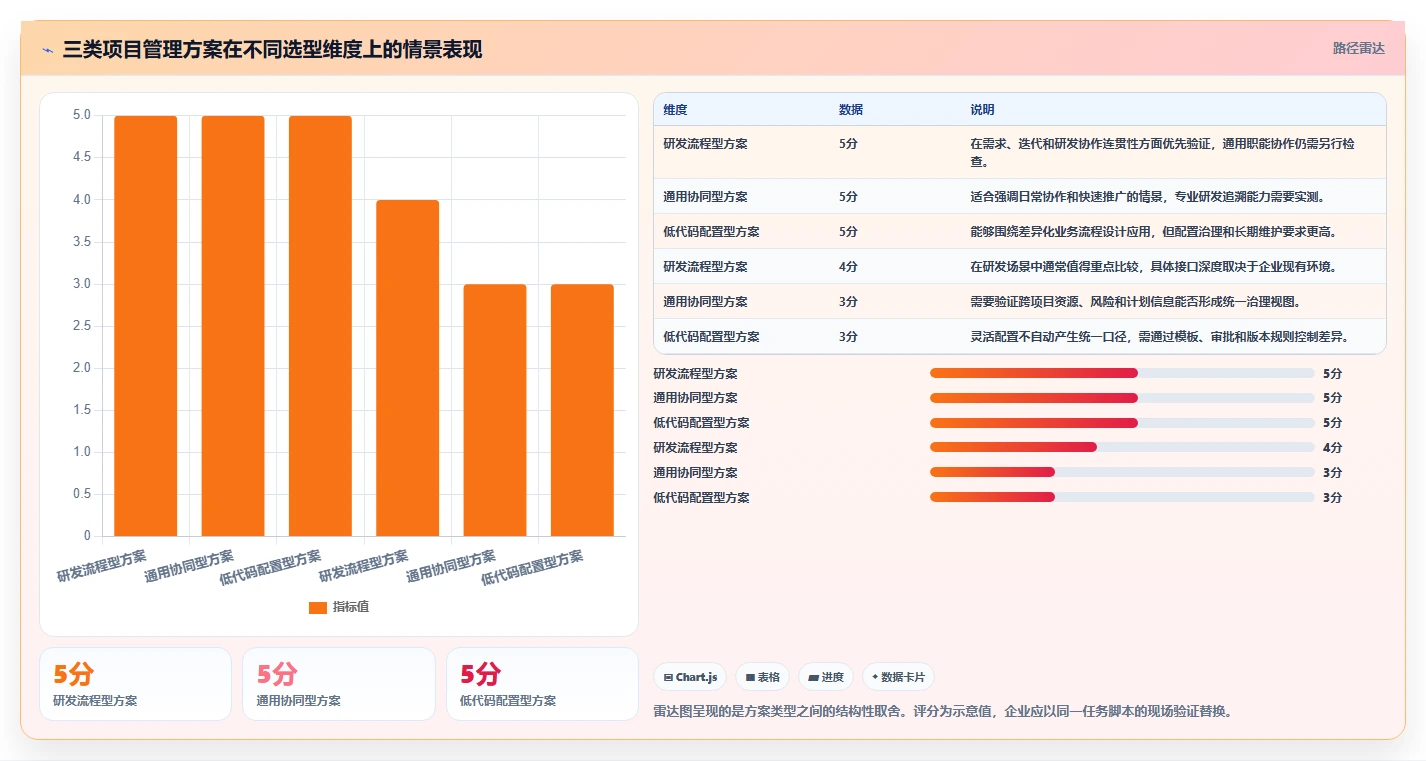Click the 0.5 tick label on the y-axis
This screenshot has width=1426, height=761.
pyautogui.click(x=82, y=494)
